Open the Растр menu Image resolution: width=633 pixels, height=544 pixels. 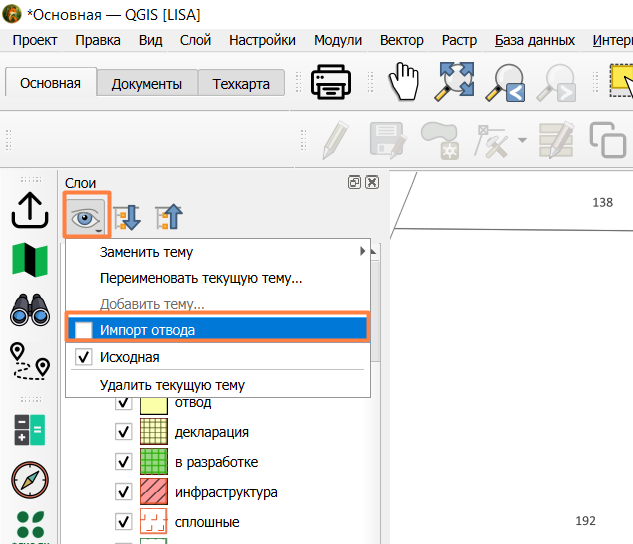459,40
